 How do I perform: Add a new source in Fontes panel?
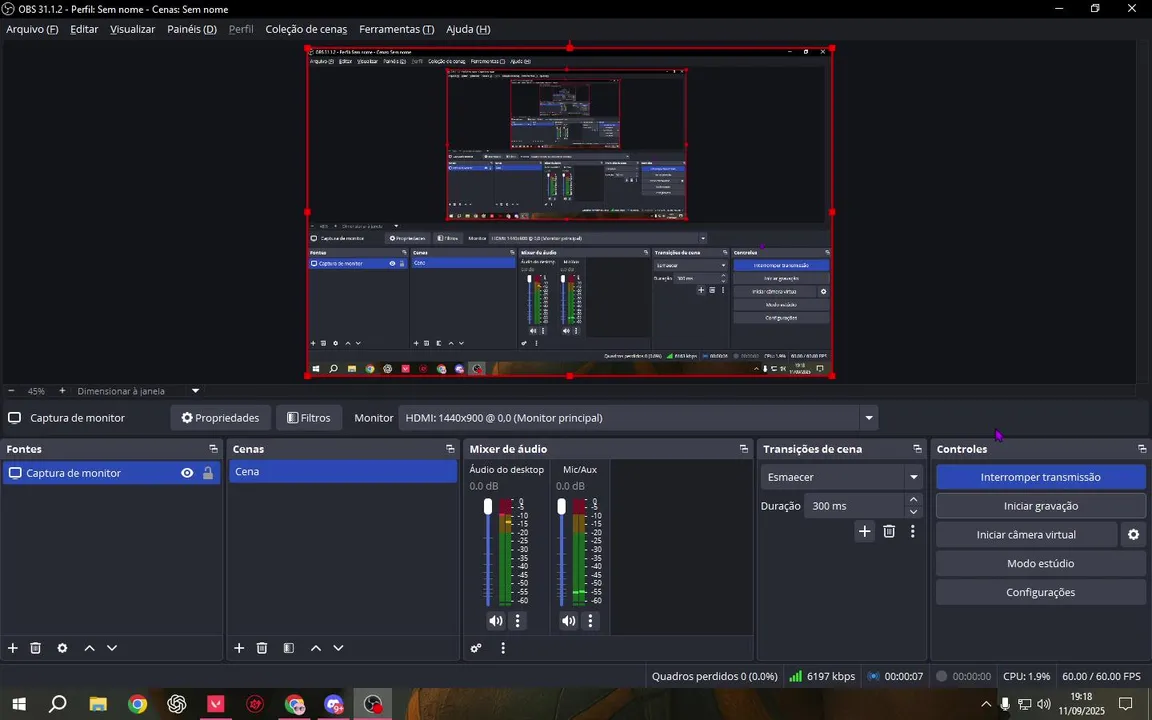12,648
